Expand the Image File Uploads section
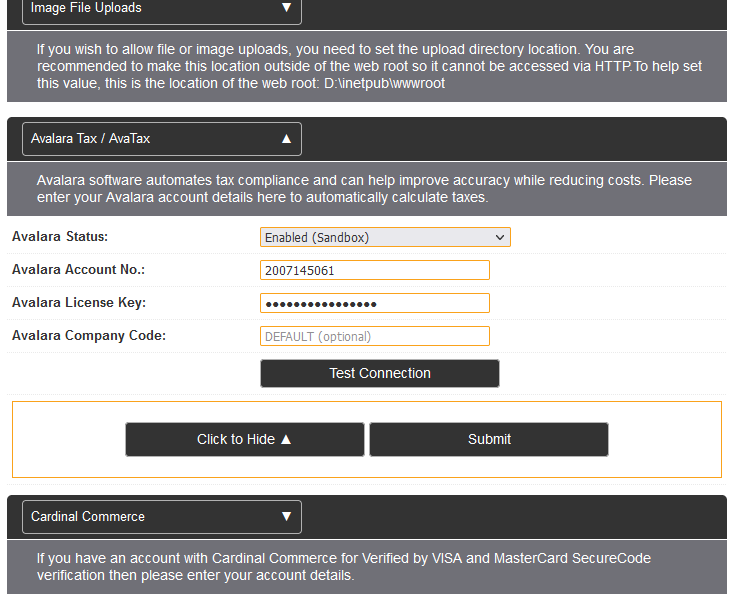 tap(162, 8)
